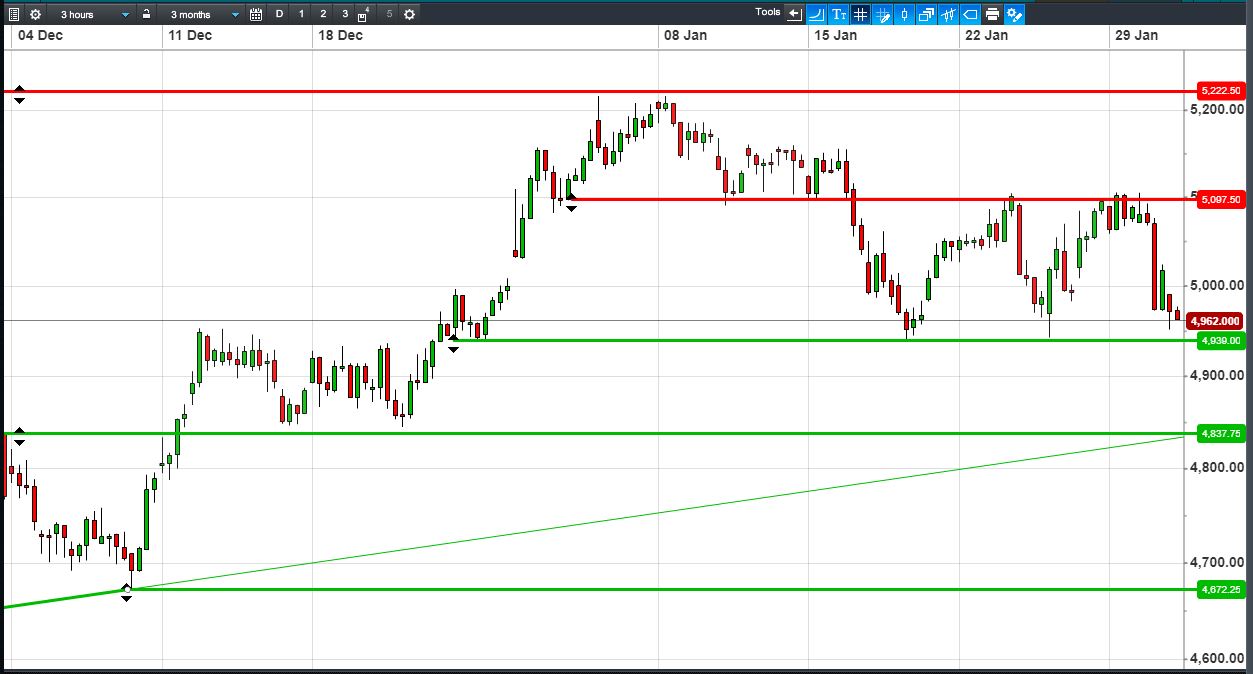Save to preset slot 4
Screen dimensions: 1253x674
(364, 14)
